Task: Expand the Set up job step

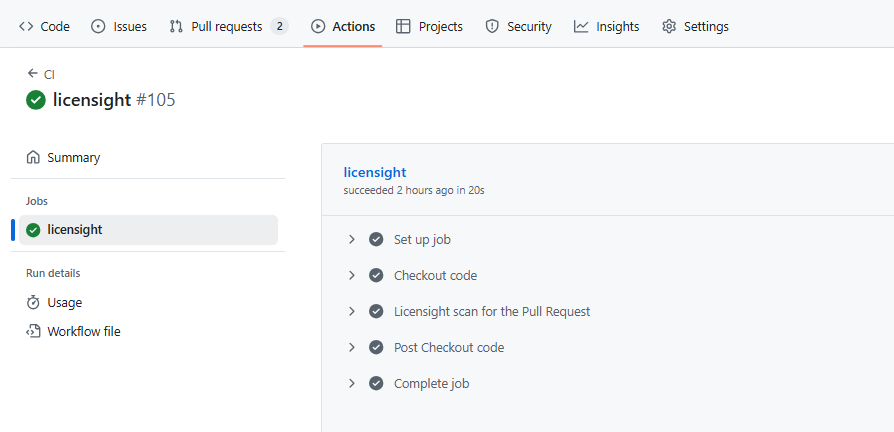Action: [352, 239]
